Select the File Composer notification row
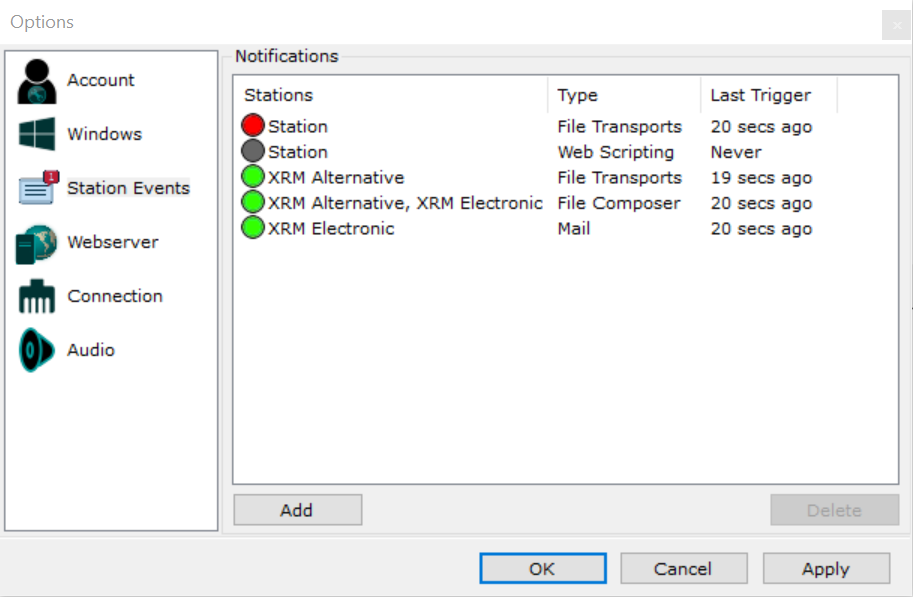 (618, 203)
